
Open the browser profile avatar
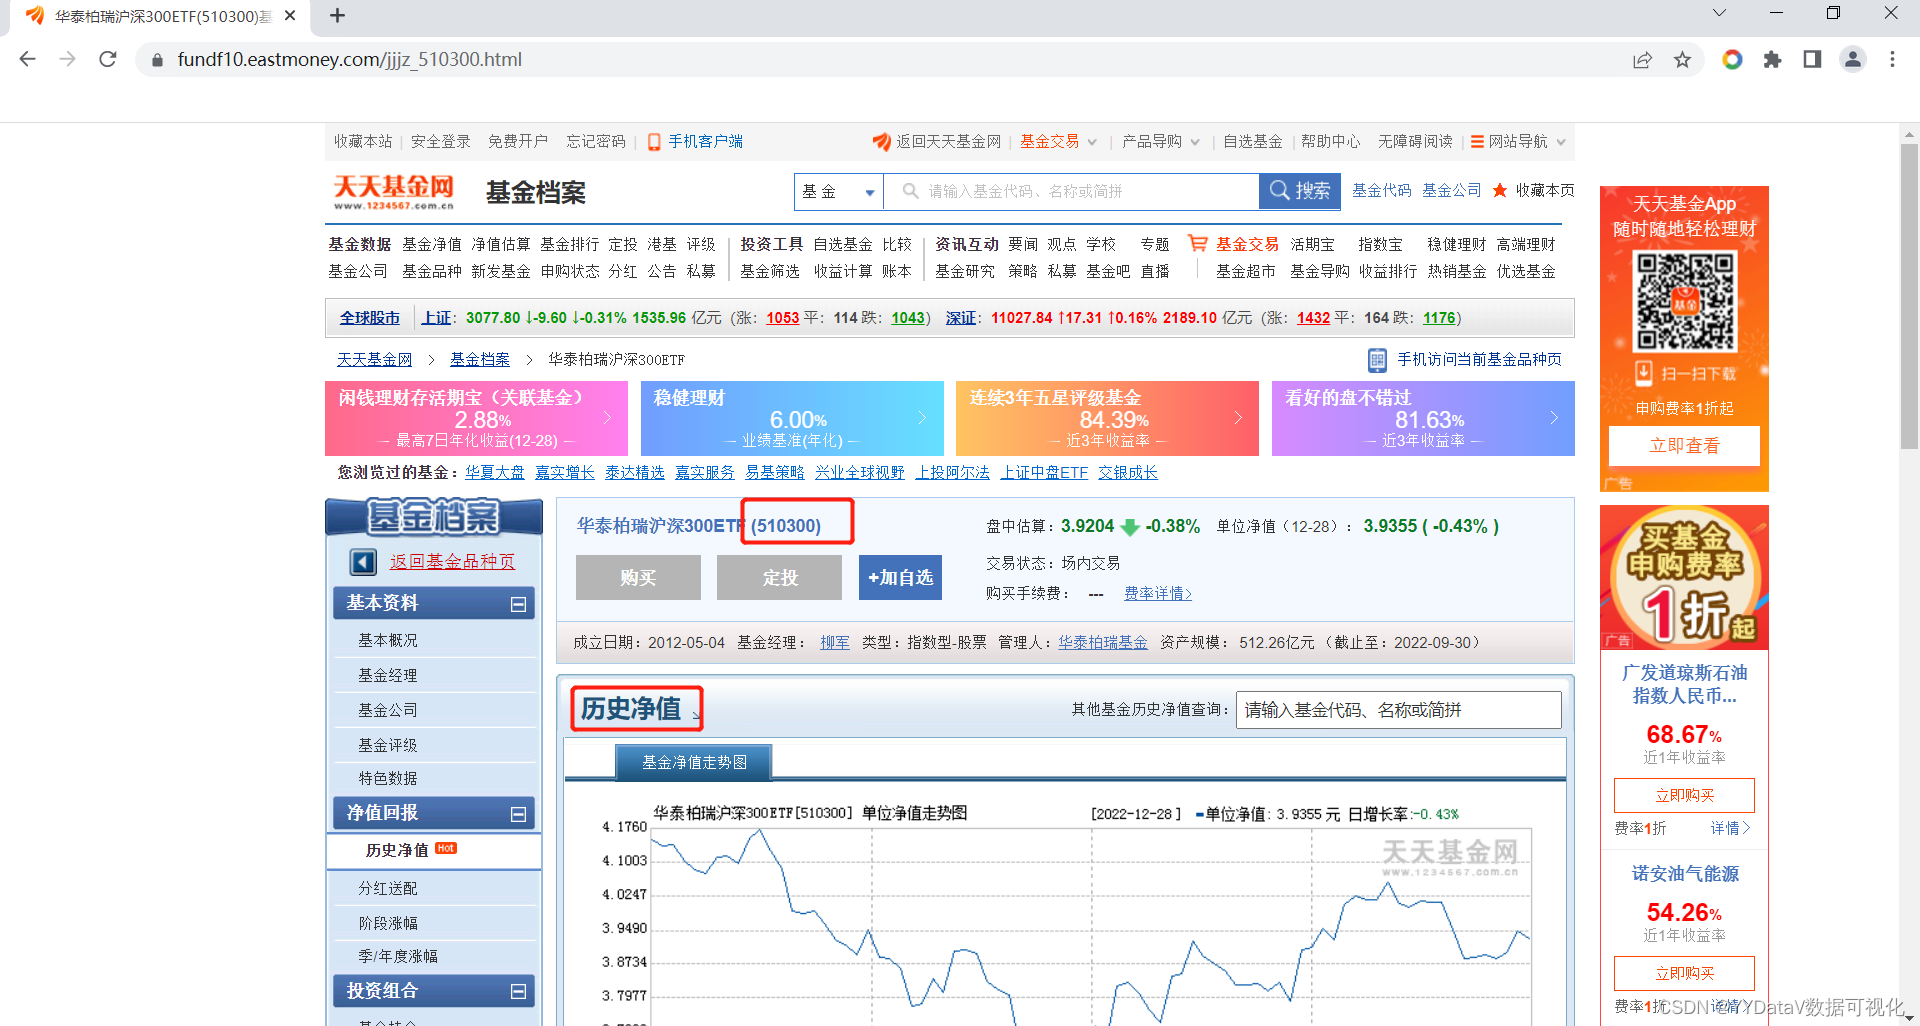[1853, 60]
